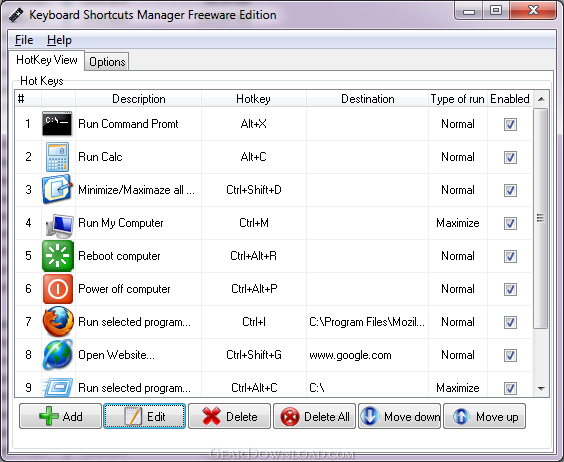Disable the Run Calc hotkey checkbox
This screenshot has height=462, width=564.
[510, 157]
